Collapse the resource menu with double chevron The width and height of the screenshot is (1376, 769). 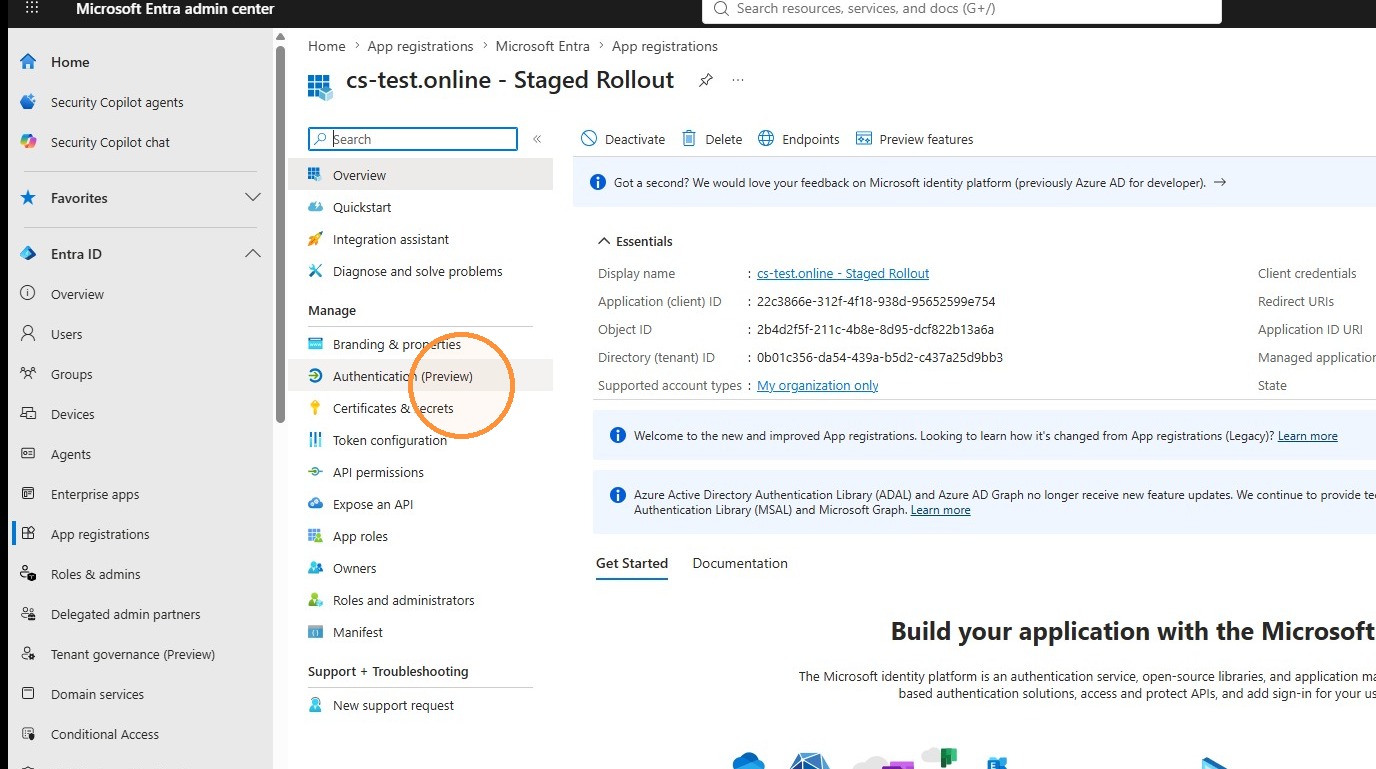click(x=537, y=139)
